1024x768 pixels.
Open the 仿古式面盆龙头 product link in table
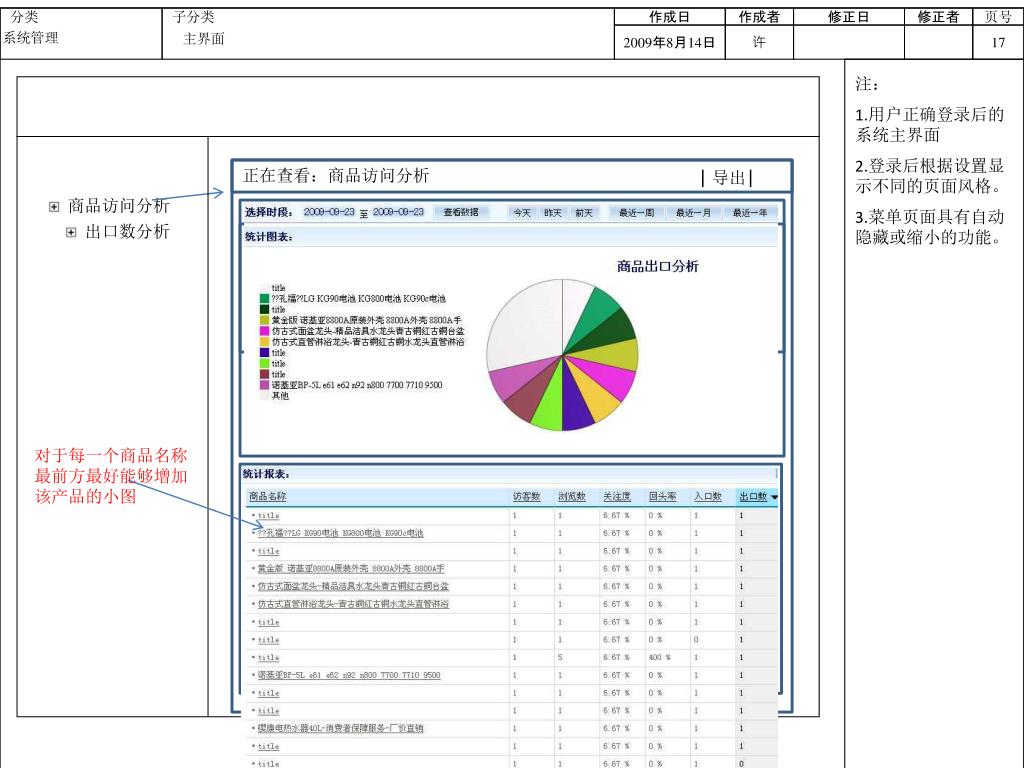[x=353, y=586]
